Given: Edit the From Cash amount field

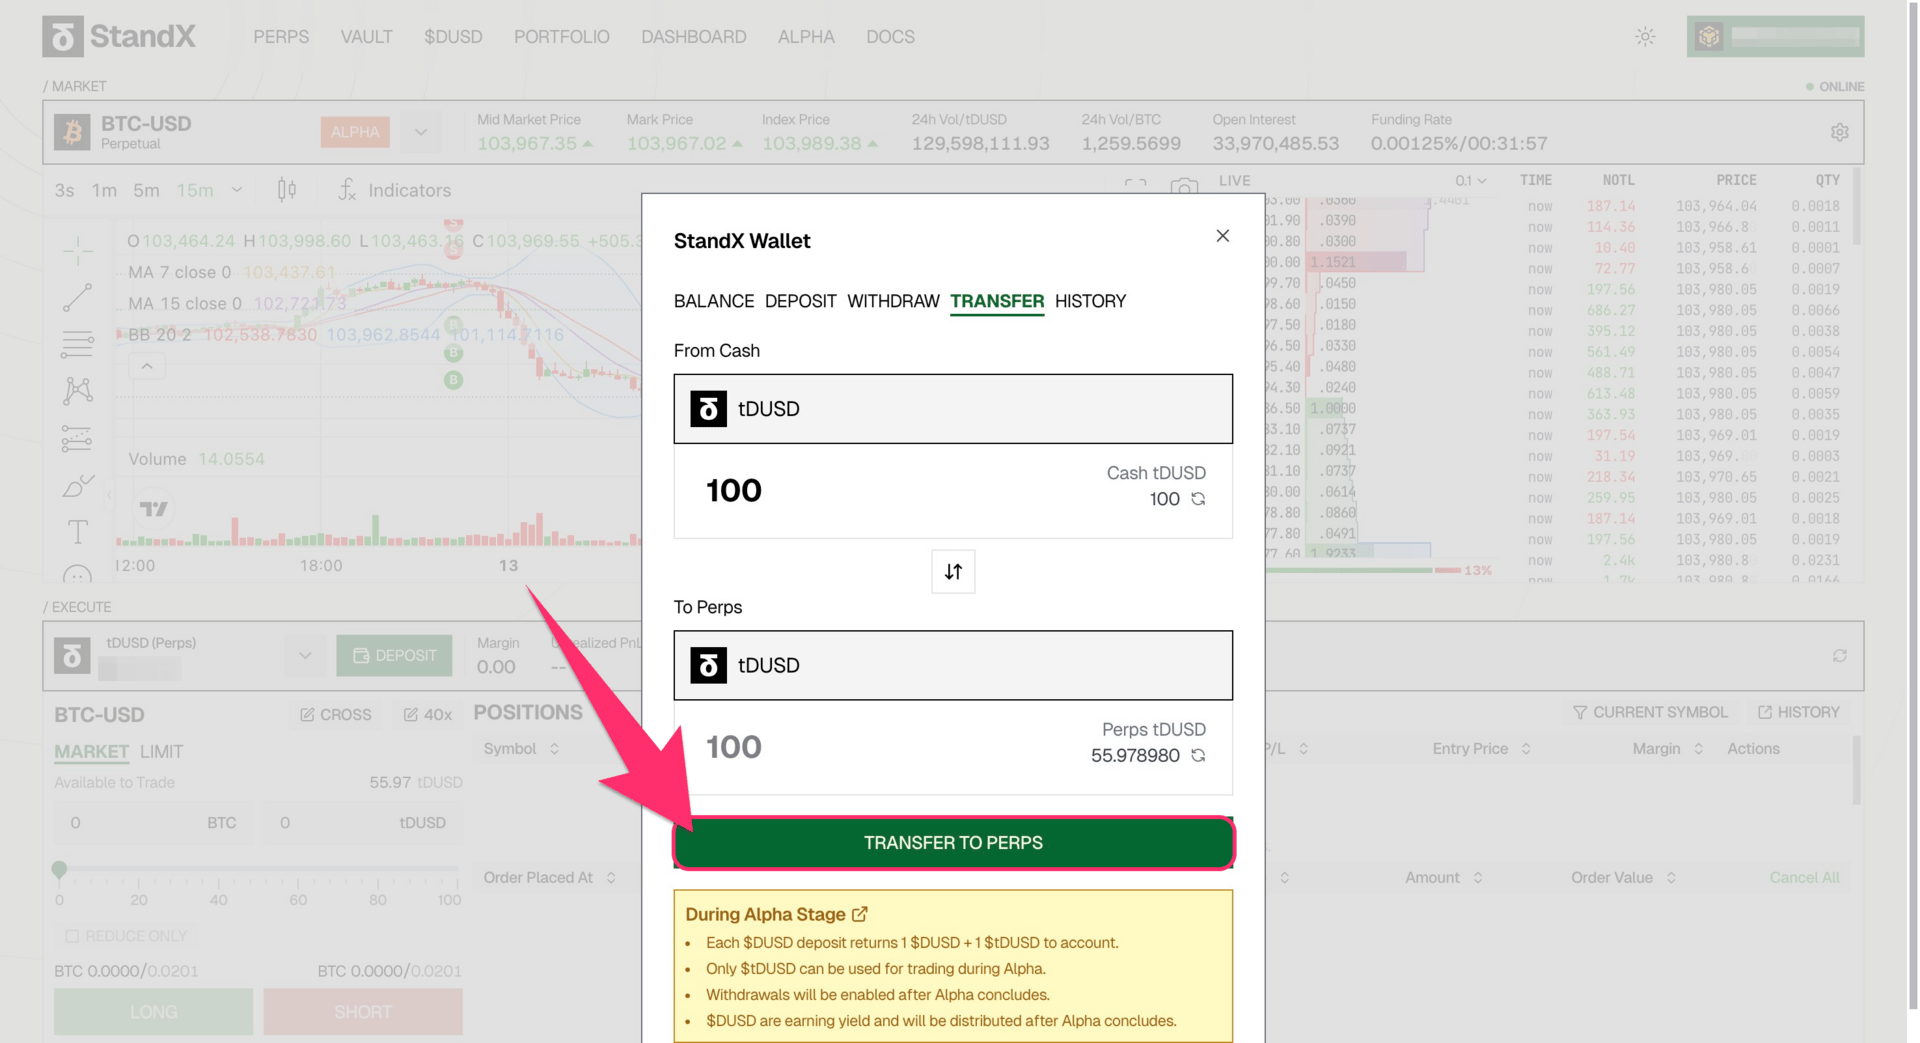Looking at the screenshot, I should pos(734,491).
